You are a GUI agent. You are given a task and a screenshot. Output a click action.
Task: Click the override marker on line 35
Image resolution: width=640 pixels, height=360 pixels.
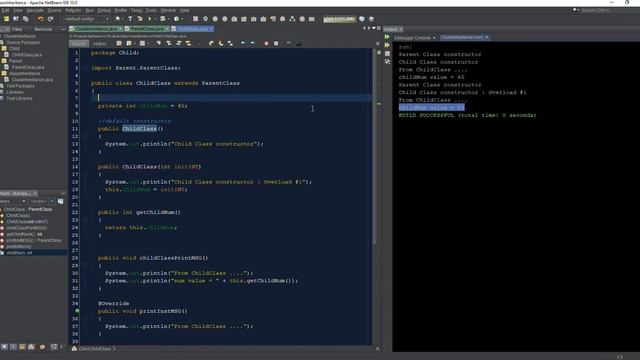coord(77,311)
